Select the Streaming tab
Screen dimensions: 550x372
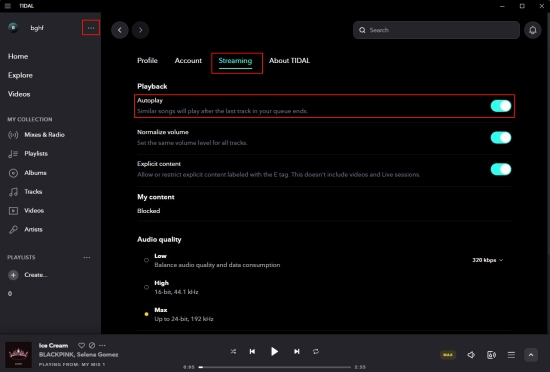pyautogui.click(x=235, y=61)
